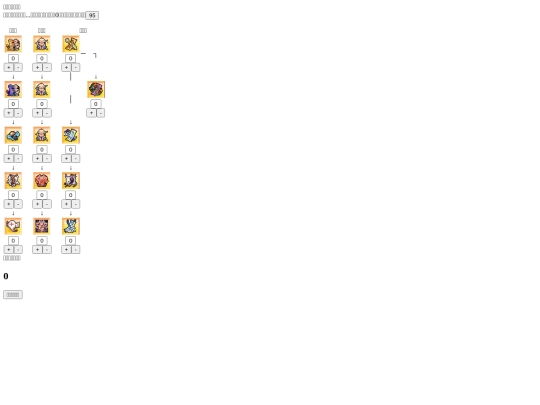Click the dark swirling orb skill icon
Screen dimensions: 540x405
96,90
